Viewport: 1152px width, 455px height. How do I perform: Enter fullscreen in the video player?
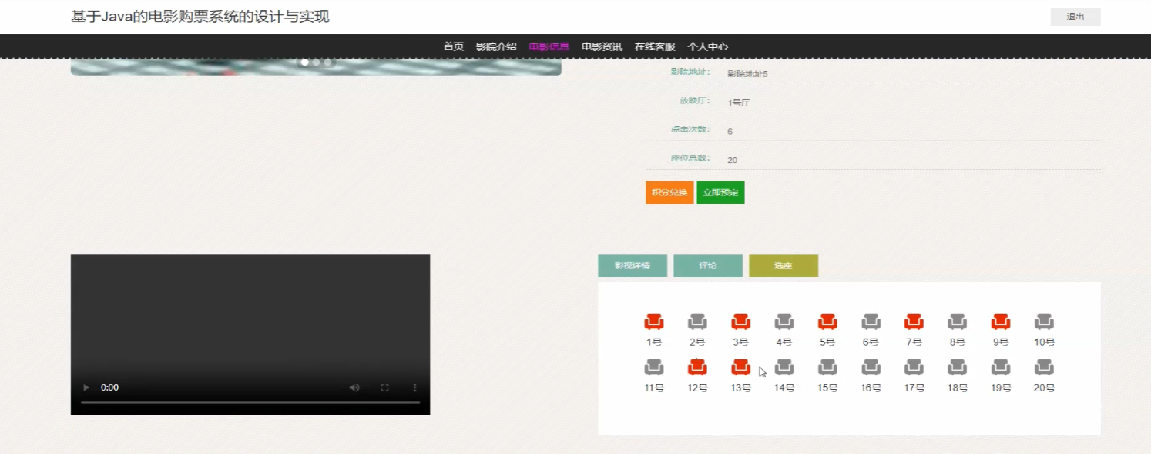click(384, 387)
